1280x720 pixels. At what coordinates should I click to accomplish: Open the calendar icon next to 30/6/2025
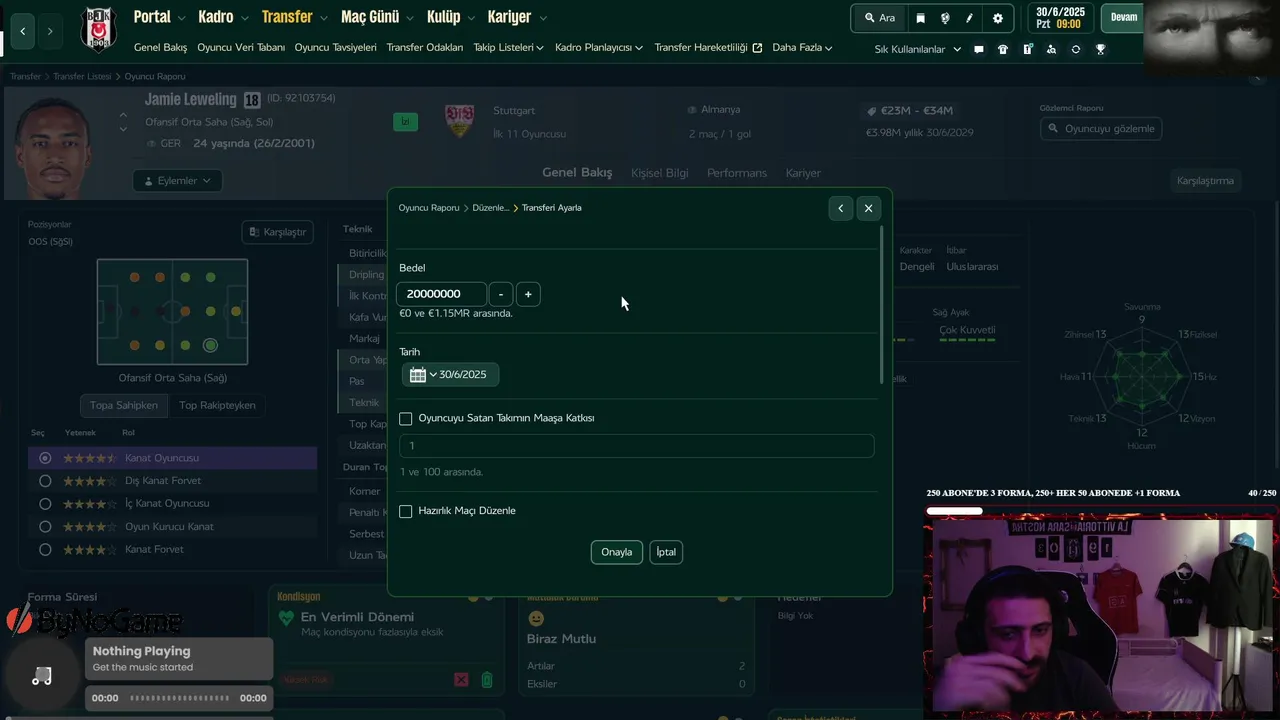coord(418,375)
